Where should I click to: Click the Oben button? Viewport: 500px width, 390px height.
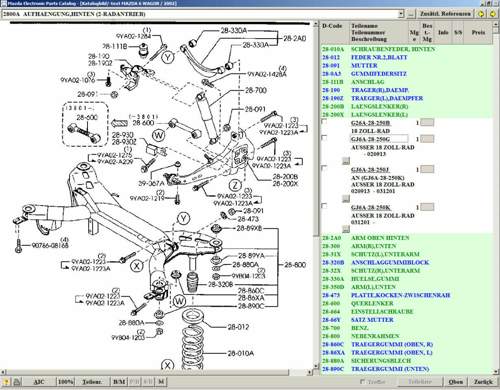click(456, 382)
